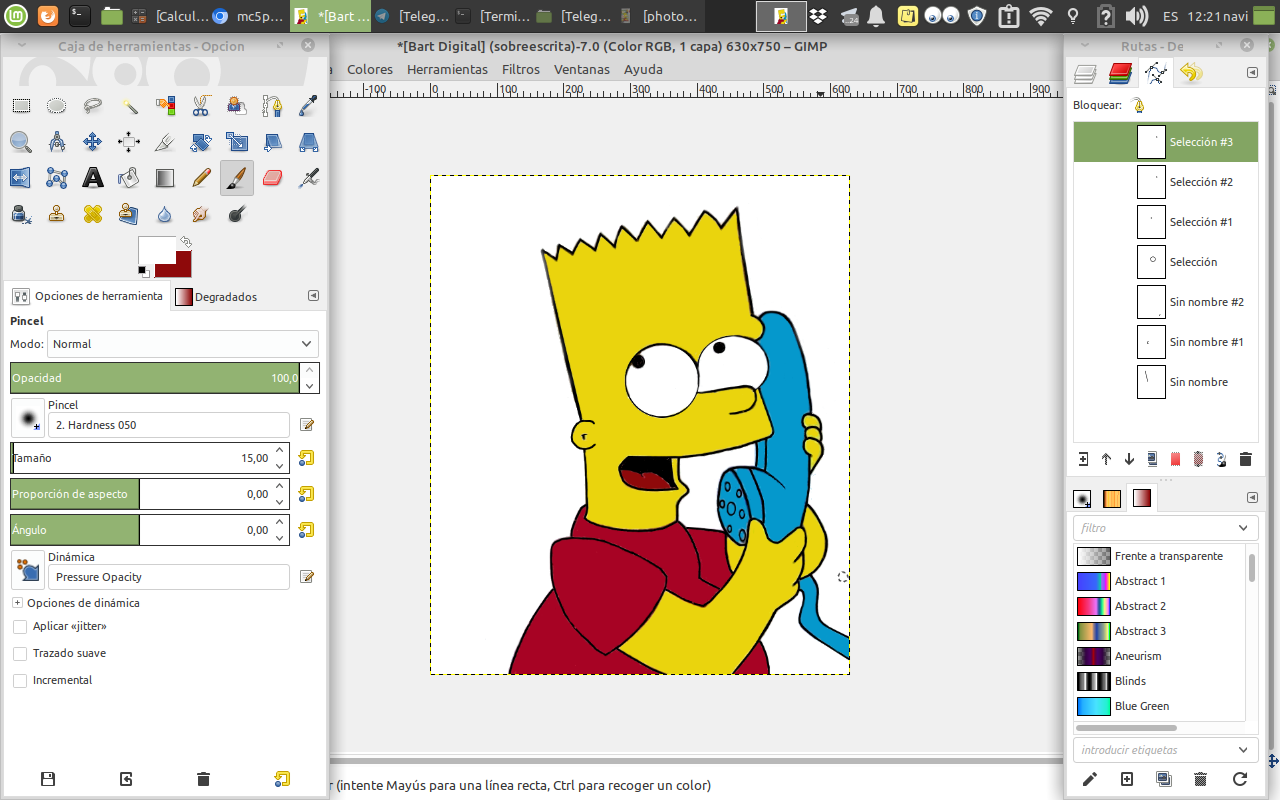Screen dimensions: 1280x800
Task: Choose the Blue Green gradient
Action: click(1160, 706)
